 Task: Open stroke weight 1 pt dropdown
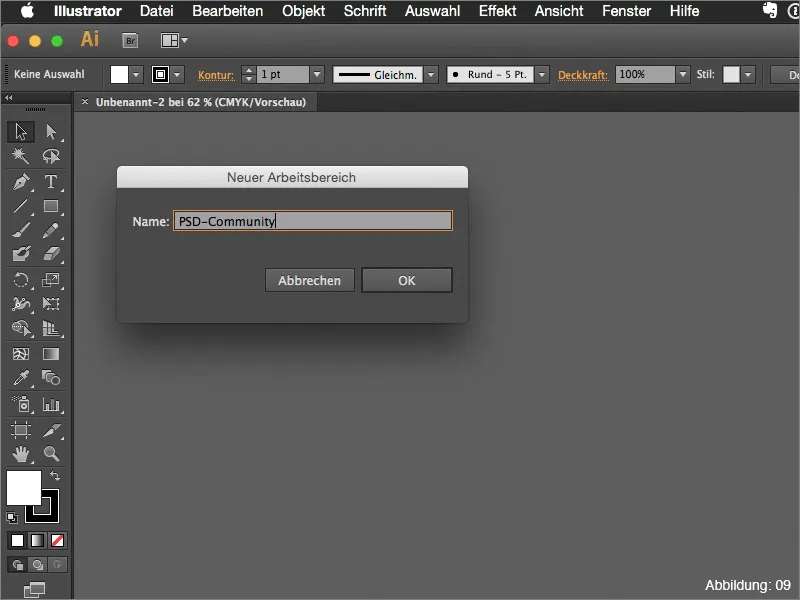(317, 74)
